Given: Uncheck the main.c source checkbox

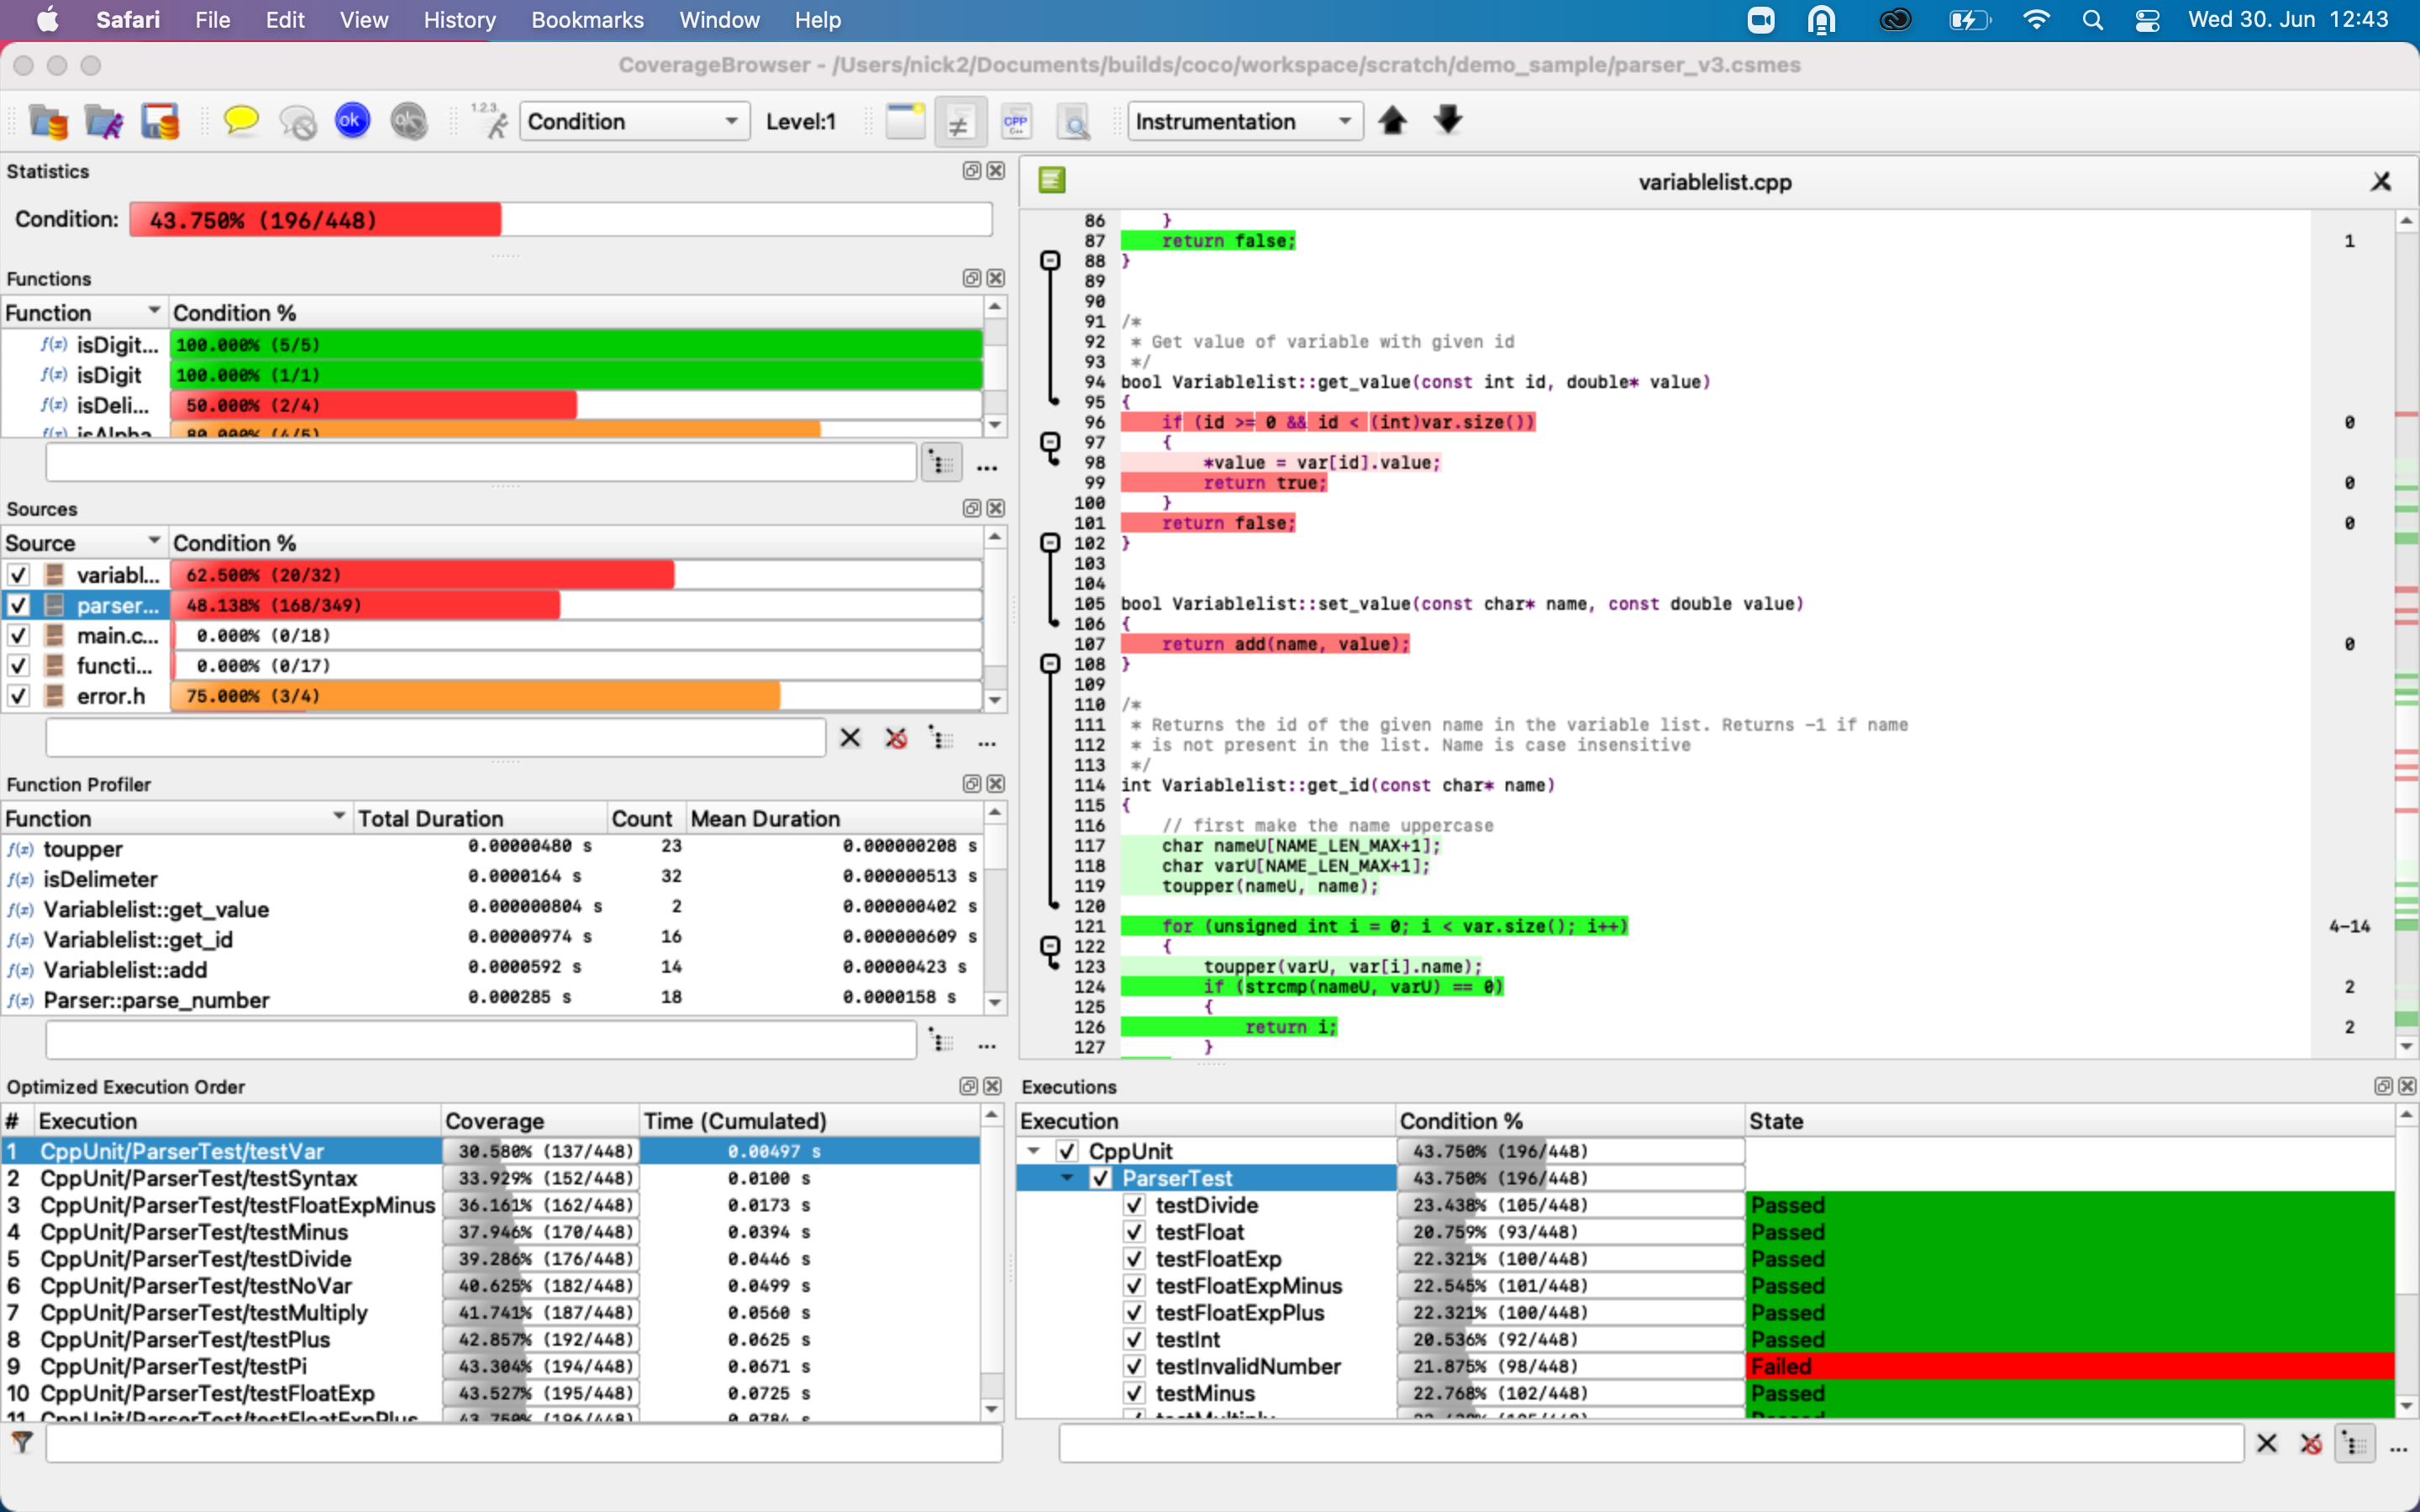Looking at the screenshot, I should [18, 636].
